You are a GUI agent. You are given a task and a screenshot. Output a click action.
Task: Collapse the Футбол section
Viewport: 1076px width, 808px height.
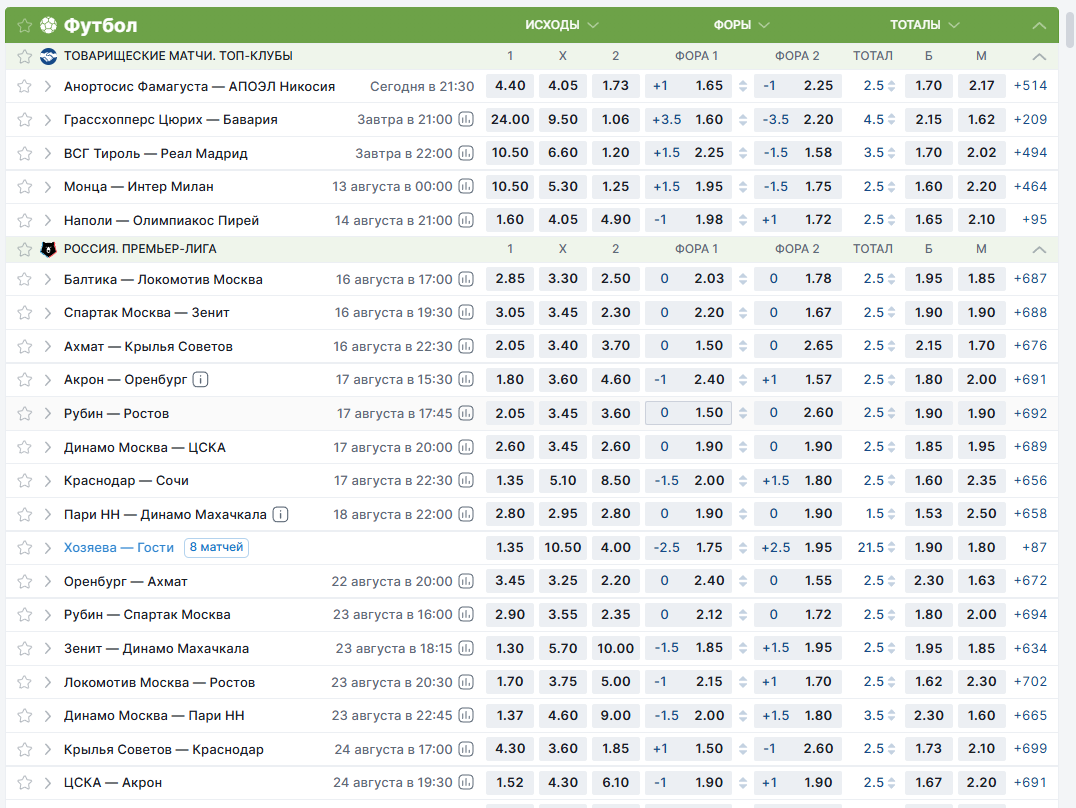tap(1039, 25)
